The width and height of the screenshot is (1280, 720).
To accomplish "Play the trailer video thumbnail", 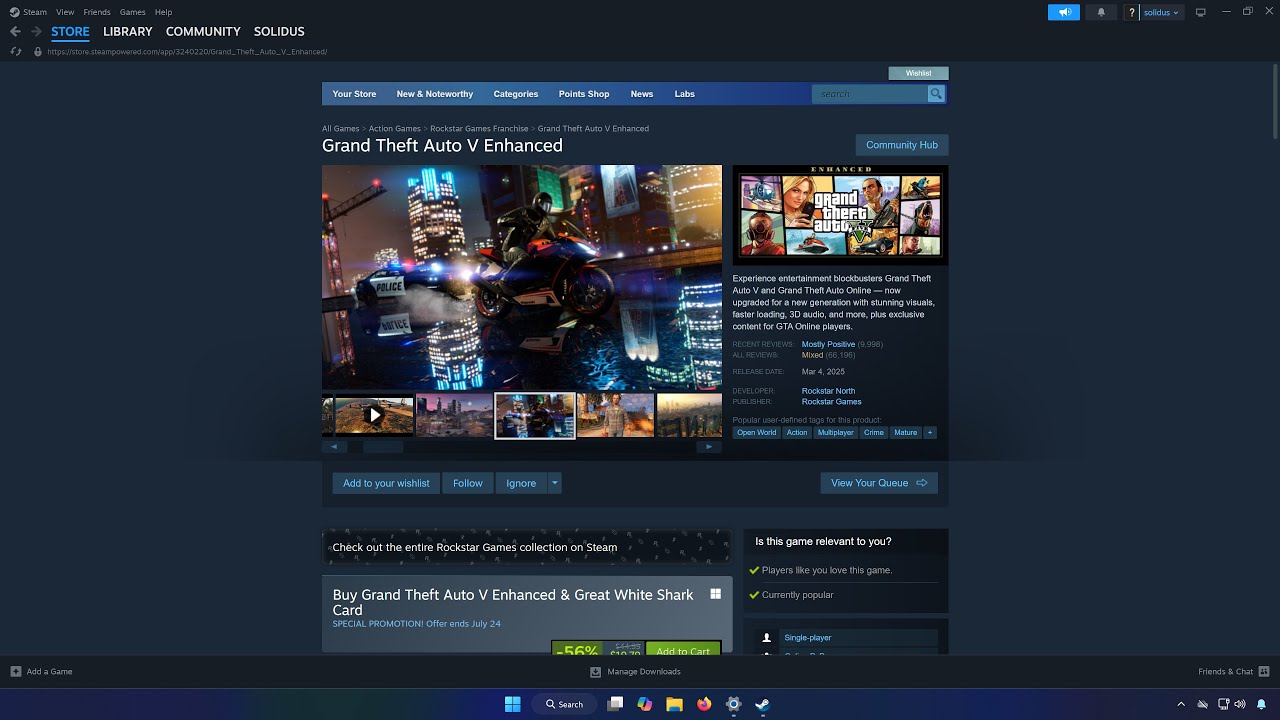I will click(x=374, y=415).
